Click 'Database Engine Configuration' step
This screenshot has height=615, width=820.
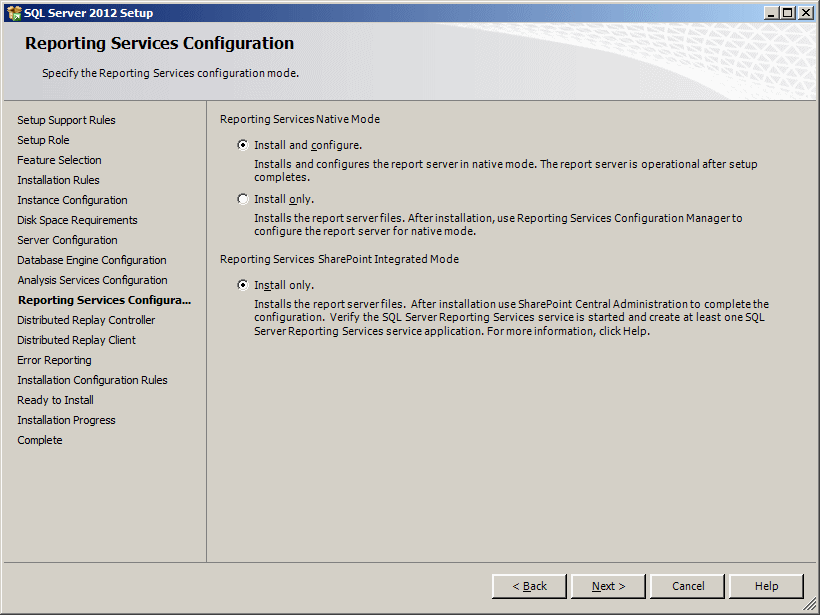click(92, 260)
